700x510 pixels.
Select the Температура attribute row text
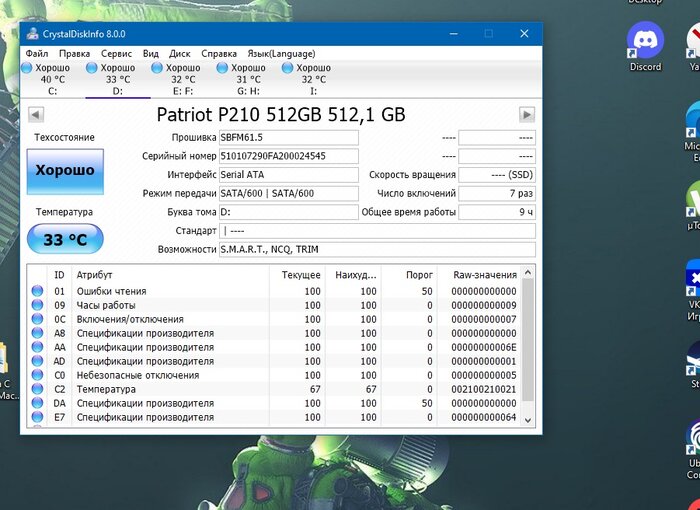point(106,389)
